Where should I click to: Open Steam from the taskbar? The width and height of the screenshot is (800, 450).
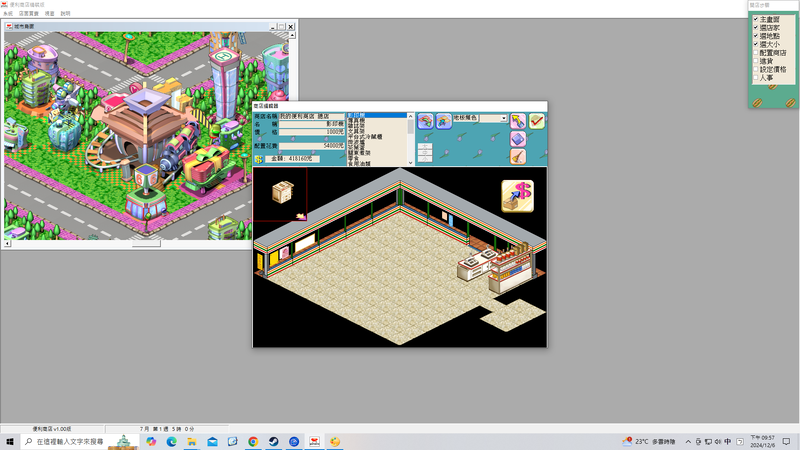[x=273, y=442]
